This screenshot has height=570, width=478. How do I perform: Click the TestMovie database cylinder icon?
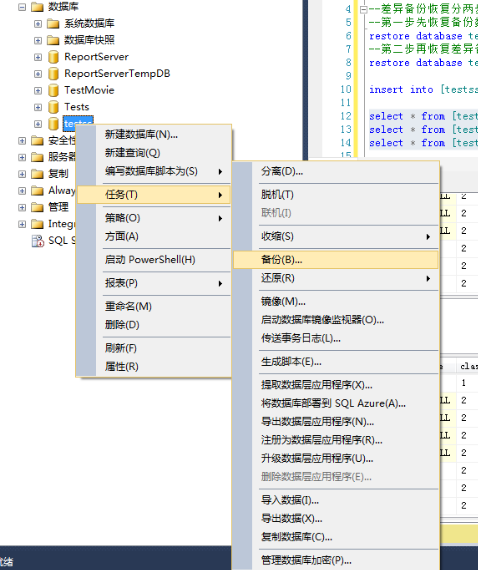53,91
